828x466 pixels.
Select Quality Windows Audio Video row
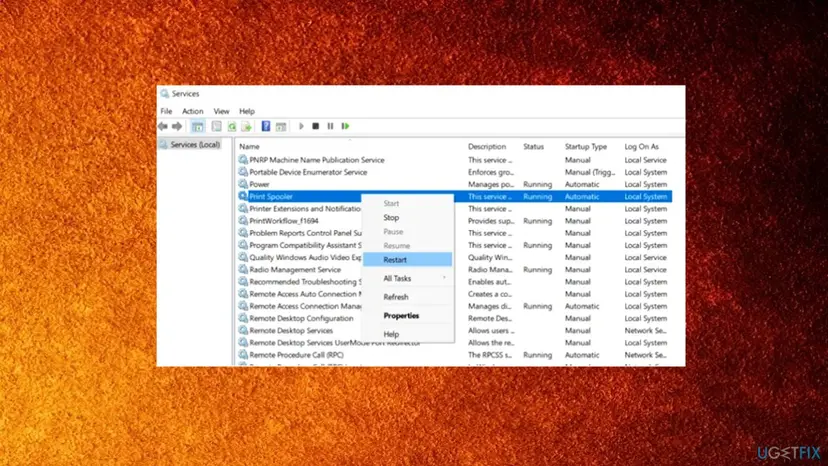(454, 257)
